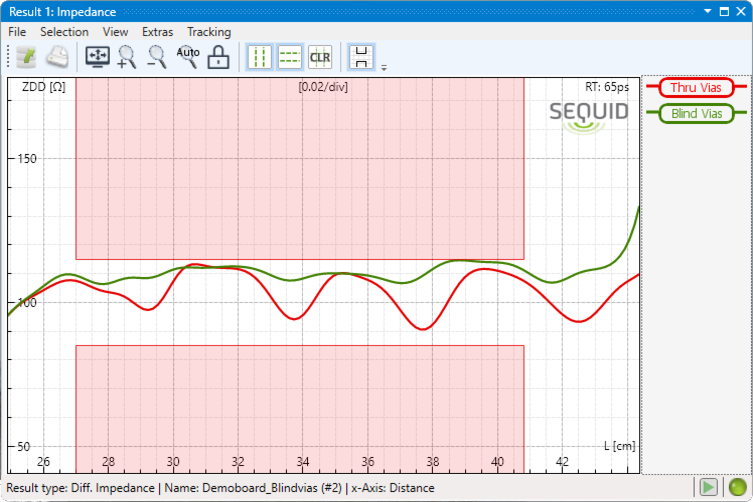The image size is (753, 502).
Task: Click the fit-to-screen view icon
Action: [98, 57]
